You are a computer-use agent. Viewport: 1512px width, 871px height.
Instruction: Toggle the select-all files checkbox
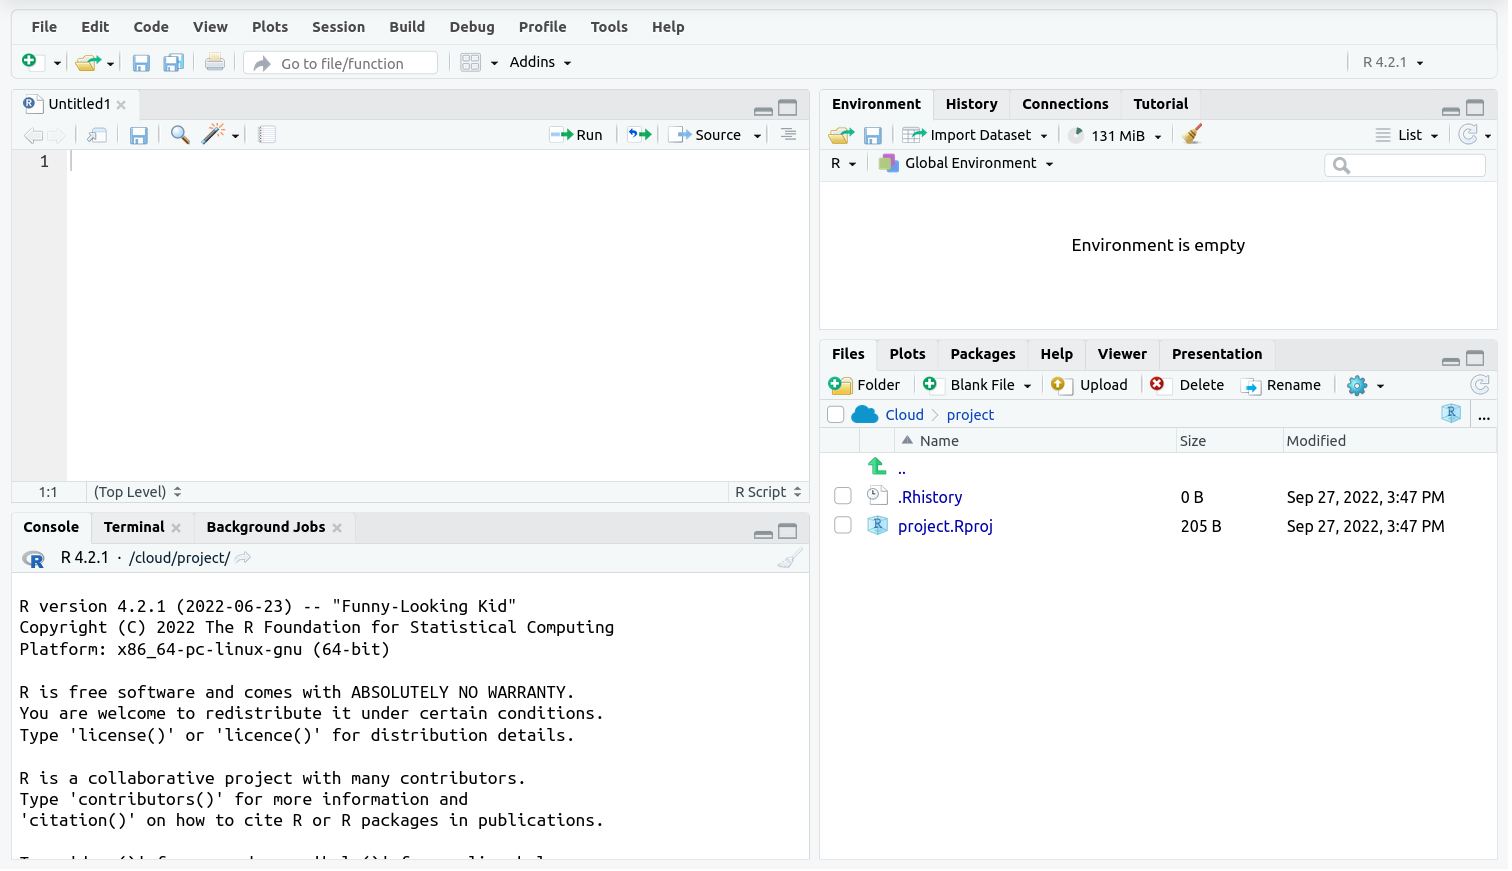[836, 415]
